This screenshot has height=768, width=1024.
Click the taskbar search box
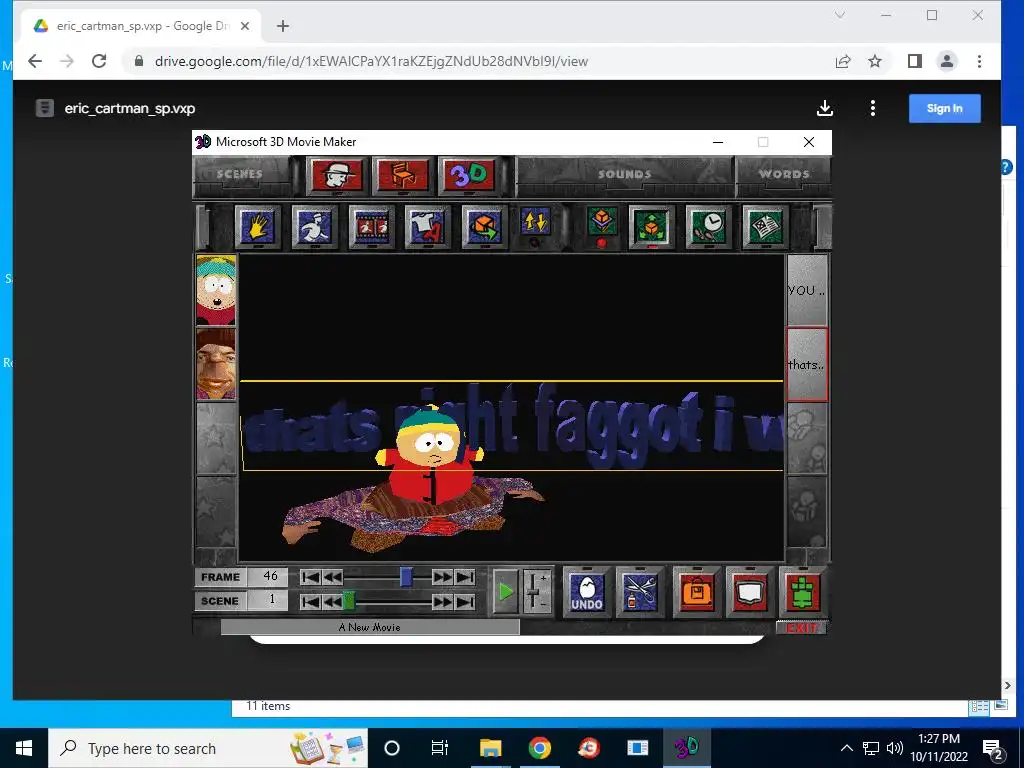208,748
